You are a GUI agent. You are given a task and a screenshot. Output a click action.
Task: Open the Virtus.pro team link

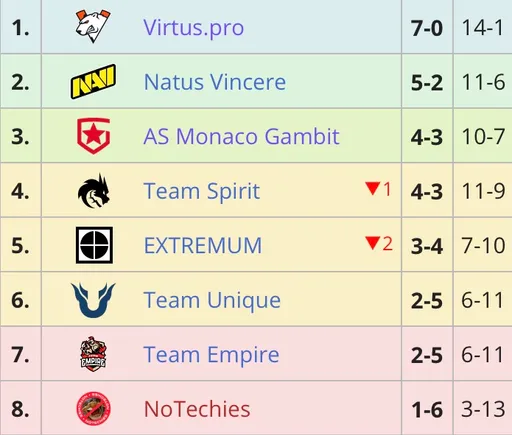pyautogui.click(x=194, y=27)
